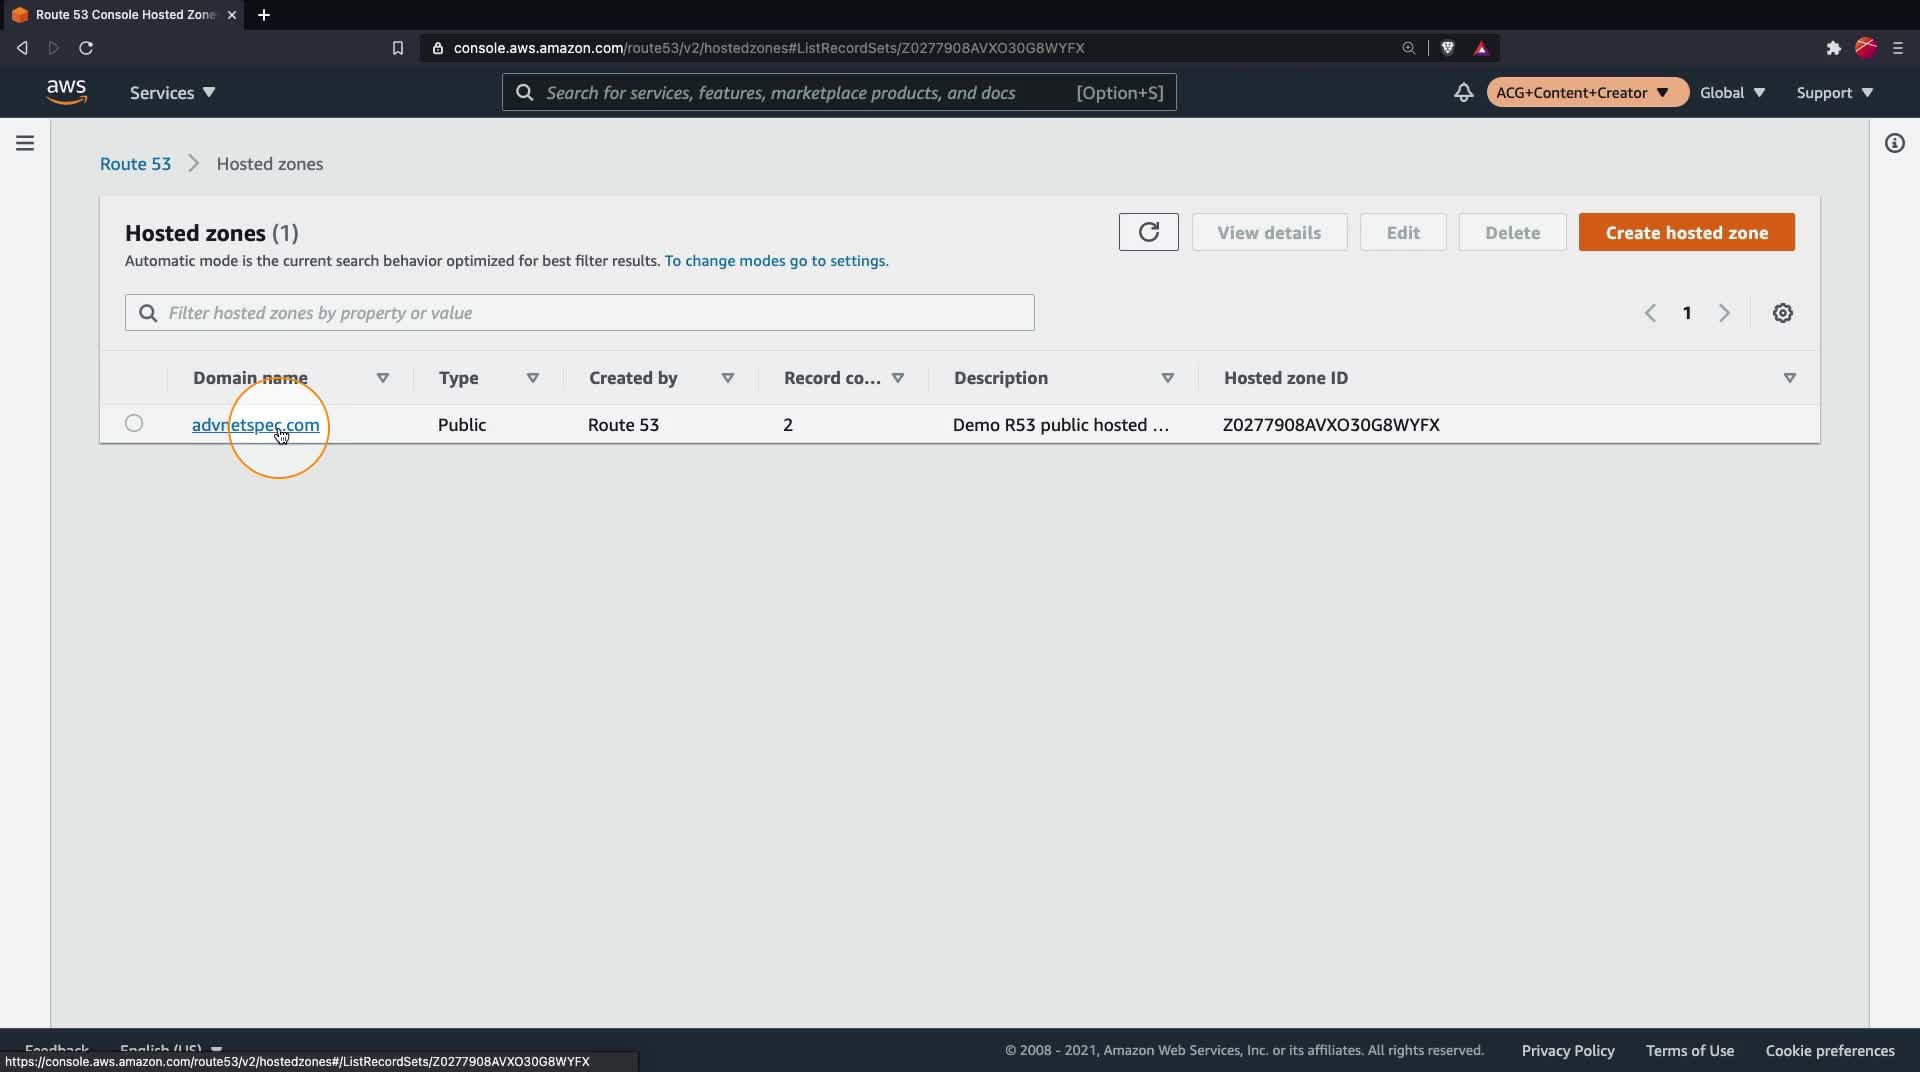
Task: Click the Route 53 breadcrumb link
Action: click(x=135, y=164)
